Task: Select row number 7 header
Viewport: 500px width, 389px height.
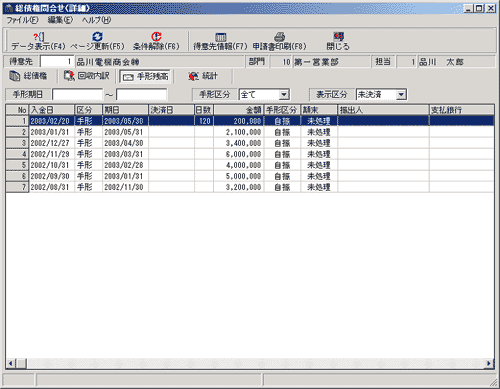Action: (17, 187)
